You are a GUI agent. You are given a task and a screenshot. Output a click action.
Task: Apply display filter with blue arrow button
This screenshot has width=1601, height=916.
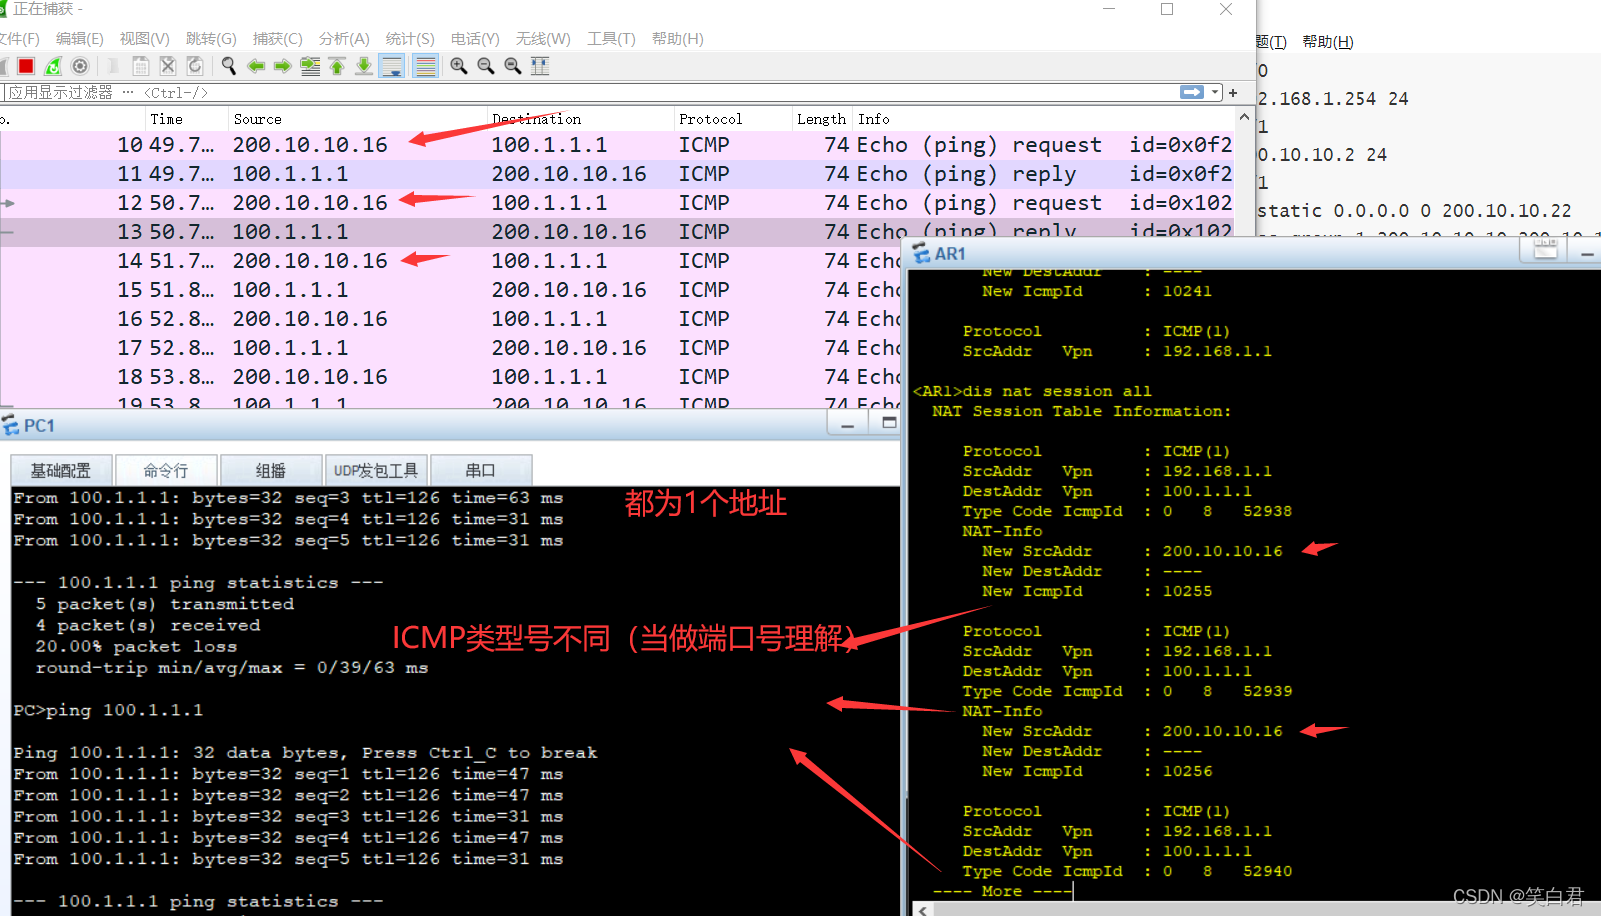(x=1192, y=92)
